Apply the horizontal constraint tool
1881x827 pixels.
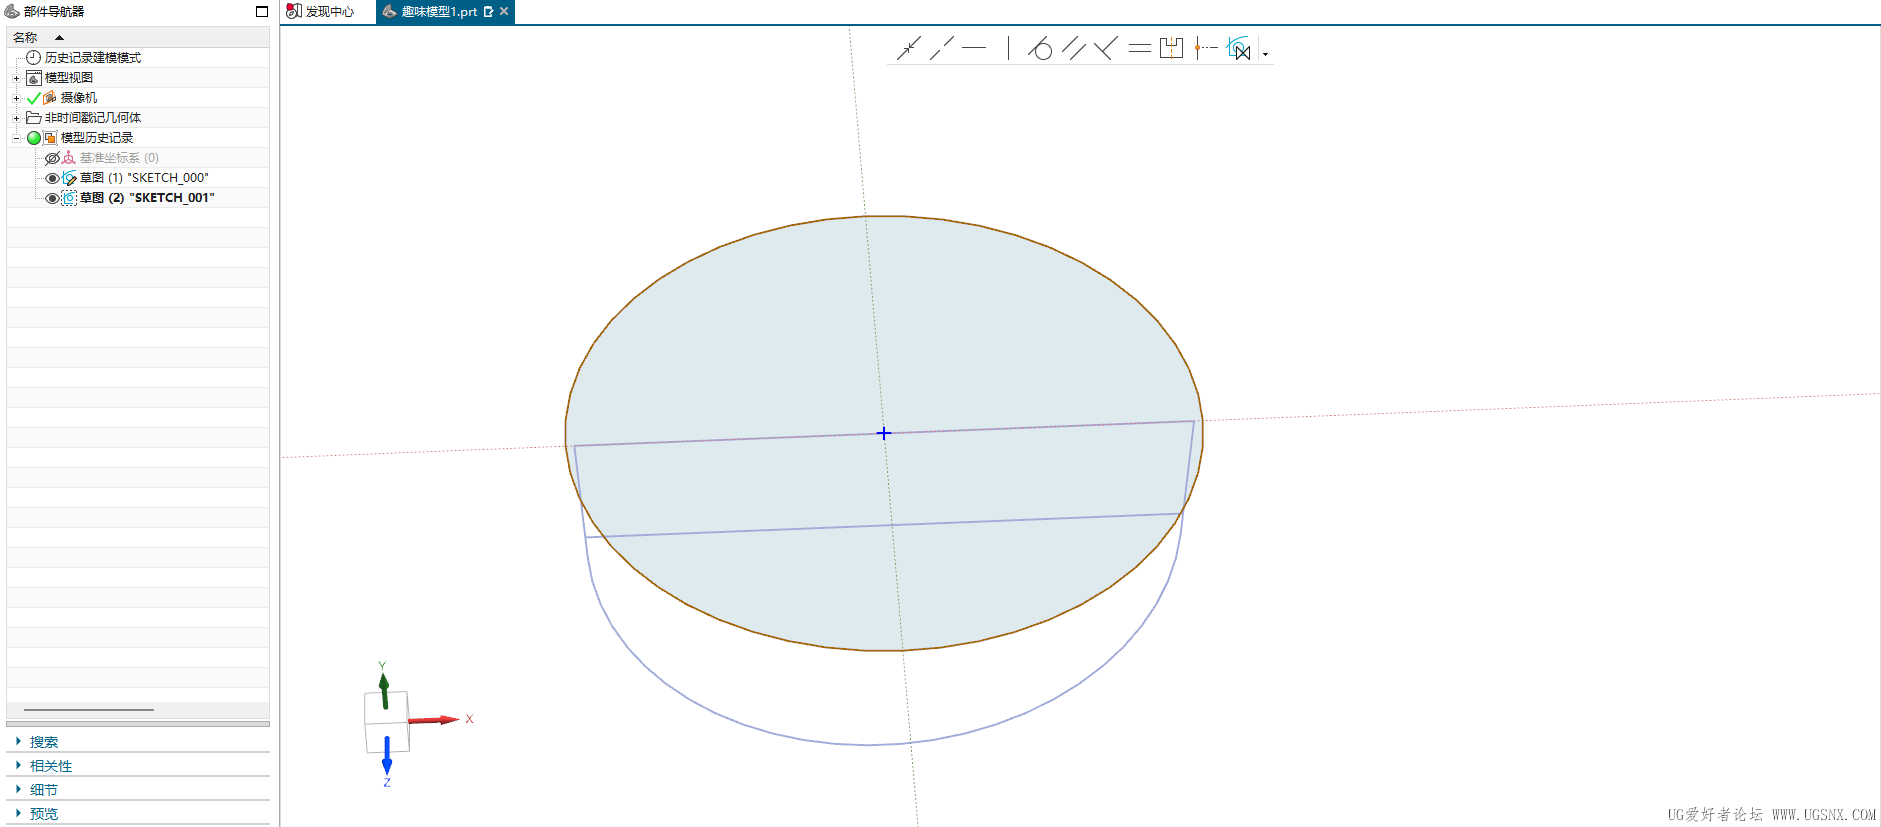click(x=974, y=48)
